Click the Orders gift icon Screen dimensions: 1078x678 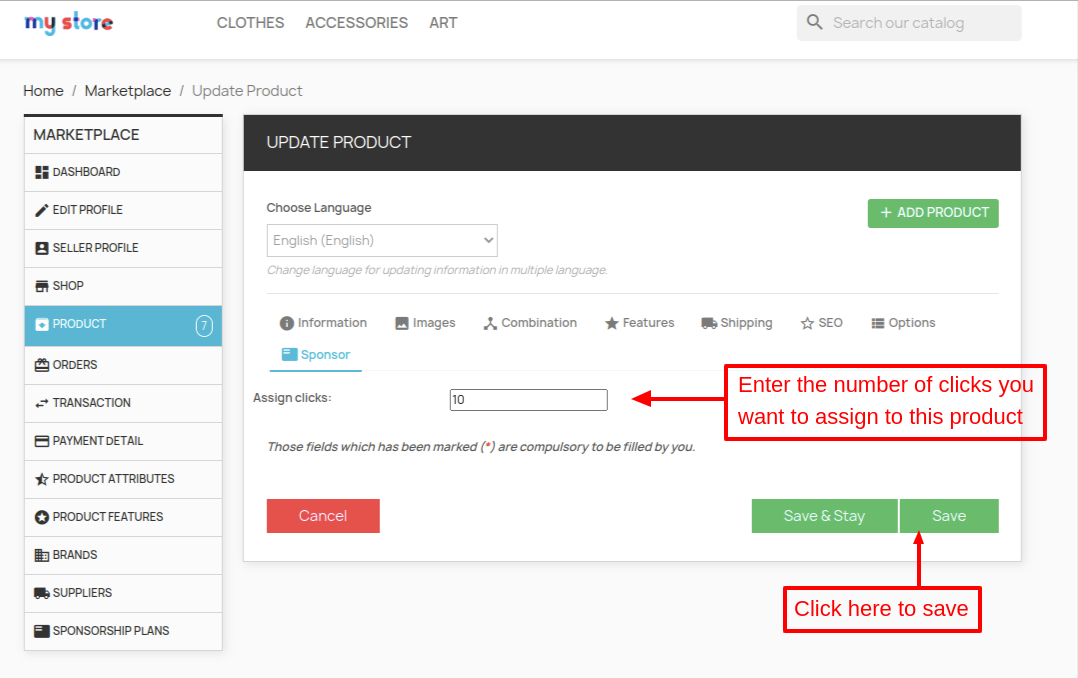tap(42, 365)
